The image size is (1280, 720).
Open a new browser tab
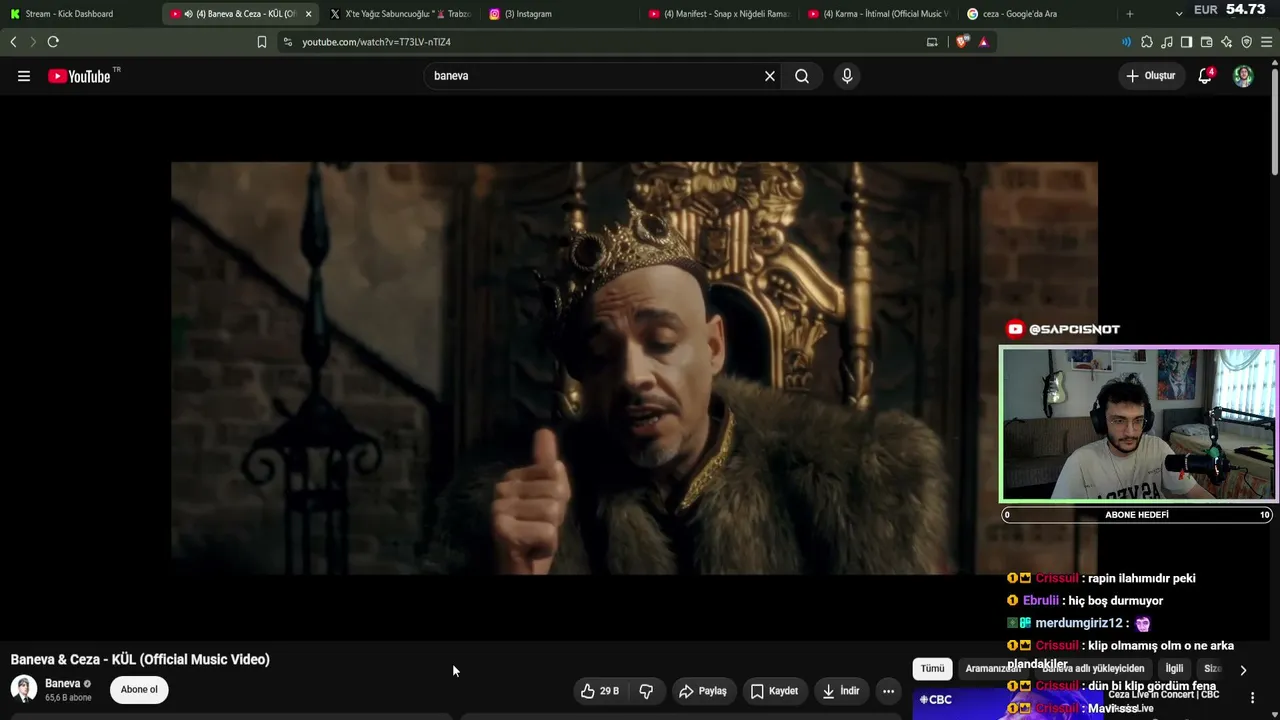[x=1130, y=14]
